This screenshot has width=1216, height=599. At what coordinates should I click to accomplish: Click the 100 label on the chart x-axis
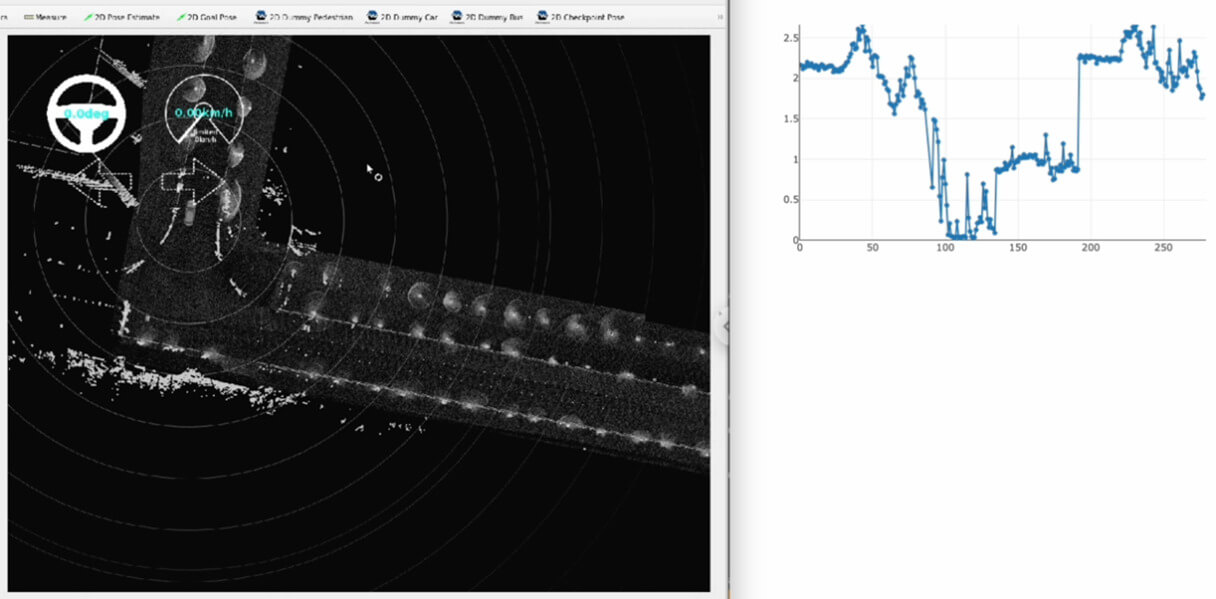pyautogui.click(x=945, y=248)
